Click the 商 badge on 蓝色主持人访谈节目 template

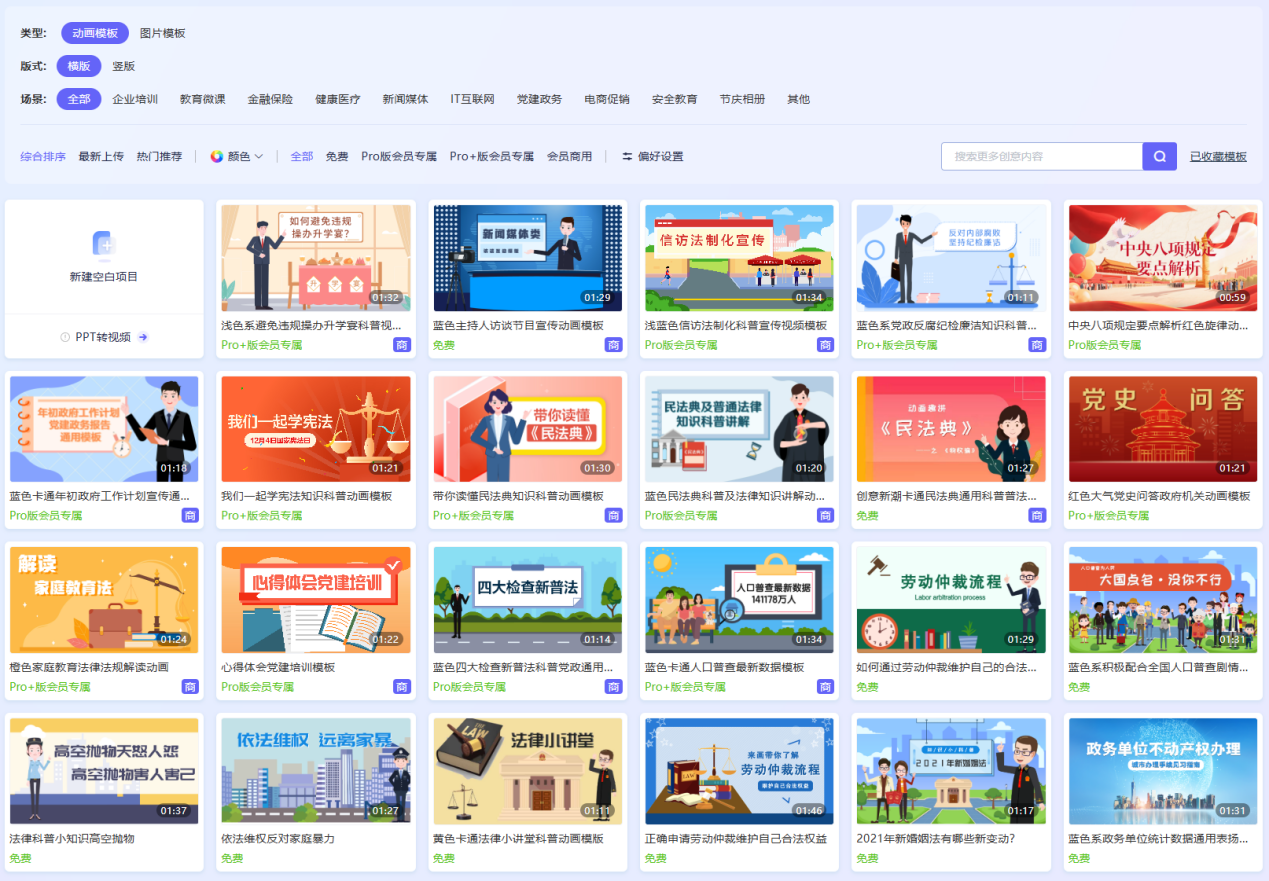click(x=615, y=345)
